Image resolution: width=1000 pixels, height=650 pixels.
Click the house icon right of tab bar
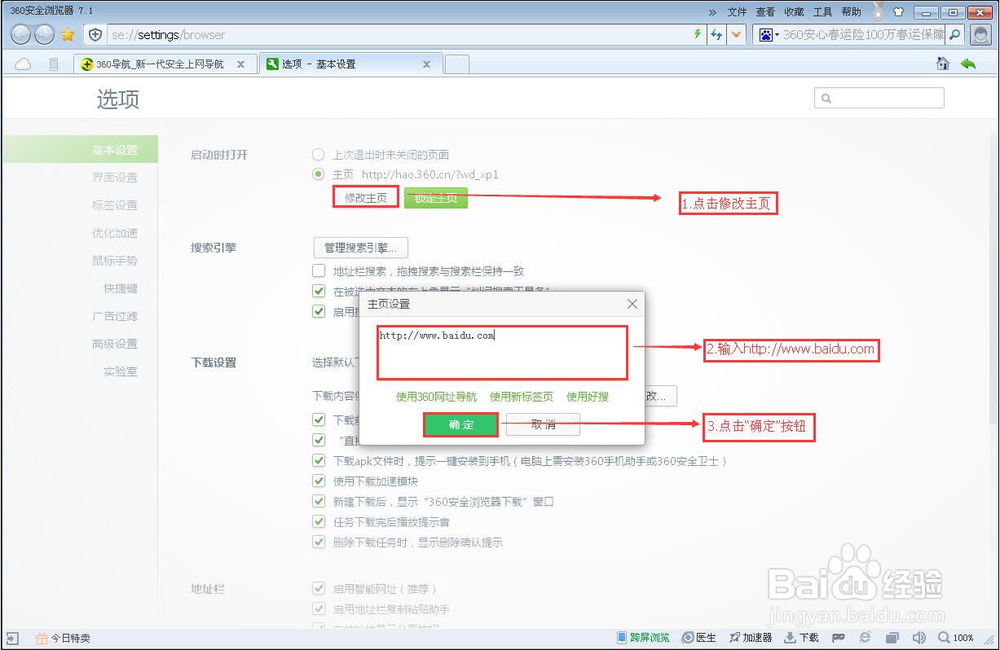[x=943, y=63]
